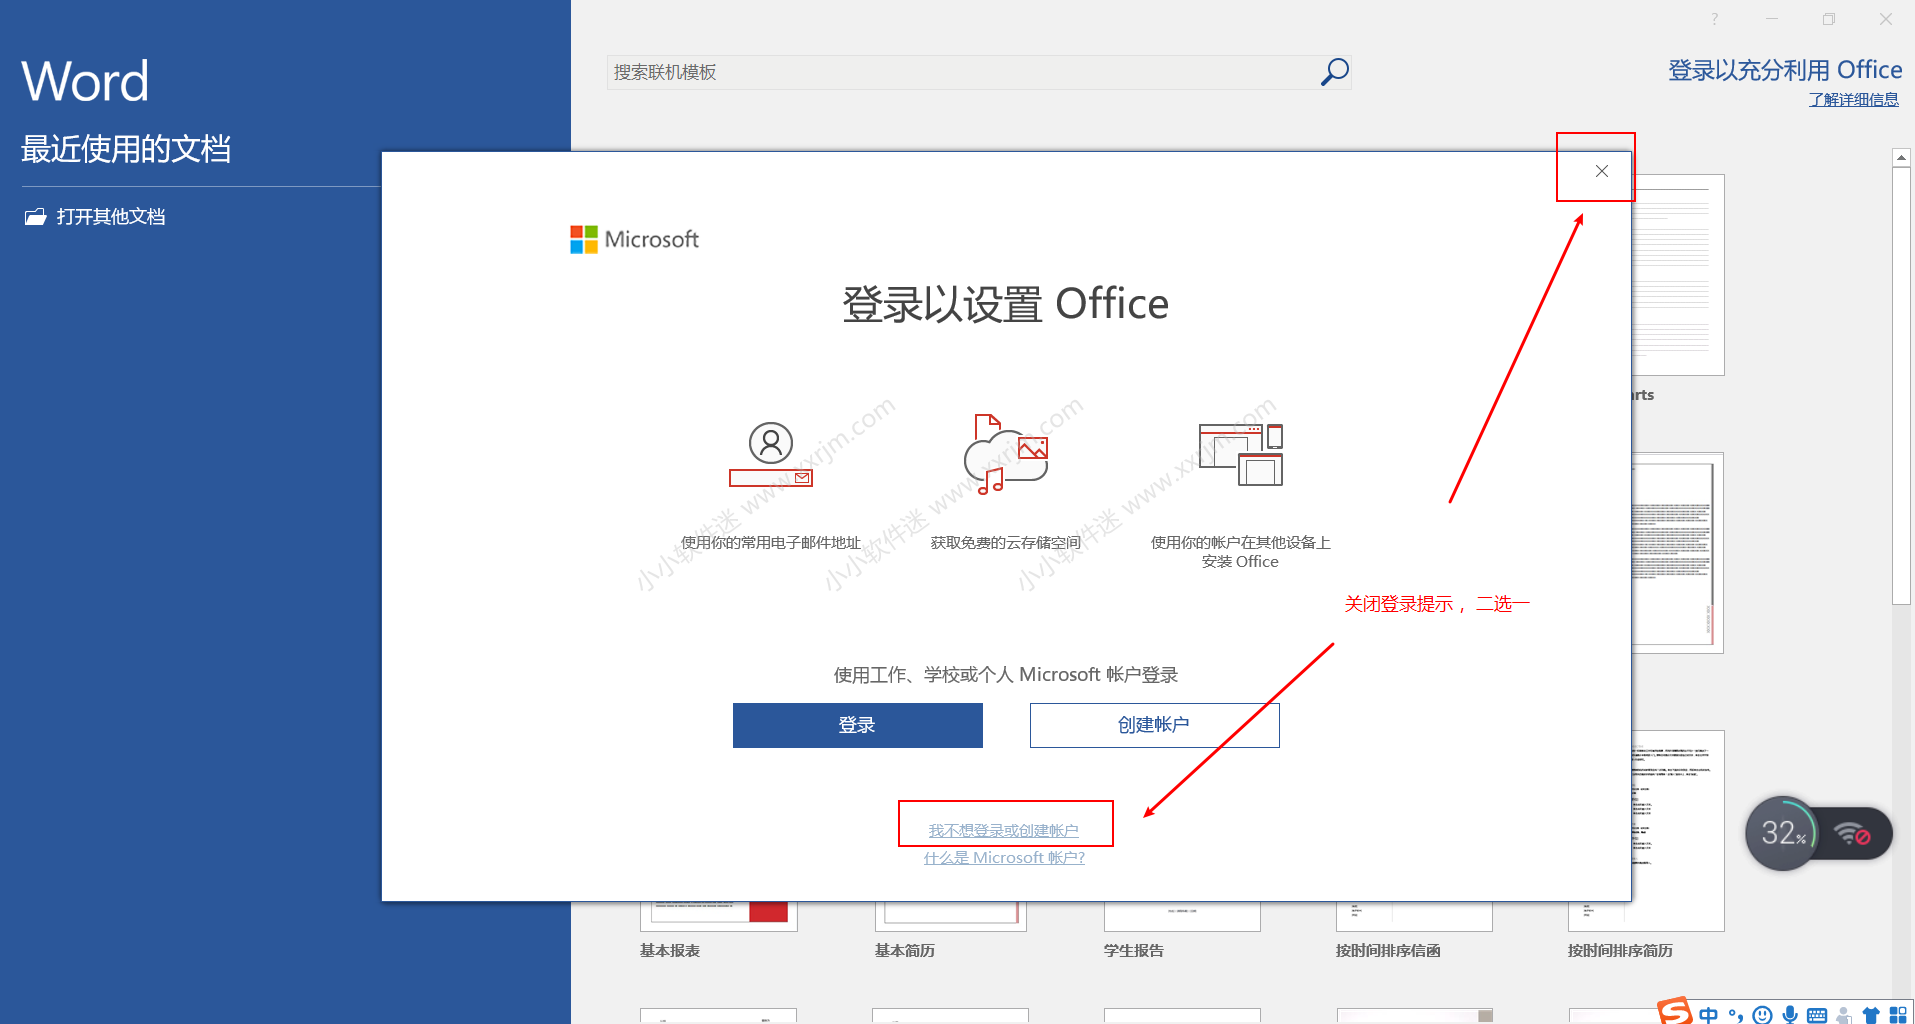Select the 按时间排序简历 template label
The width and height of the screenshot is (1915, 1024).
pyautogui.click(x=1620, y=951)
